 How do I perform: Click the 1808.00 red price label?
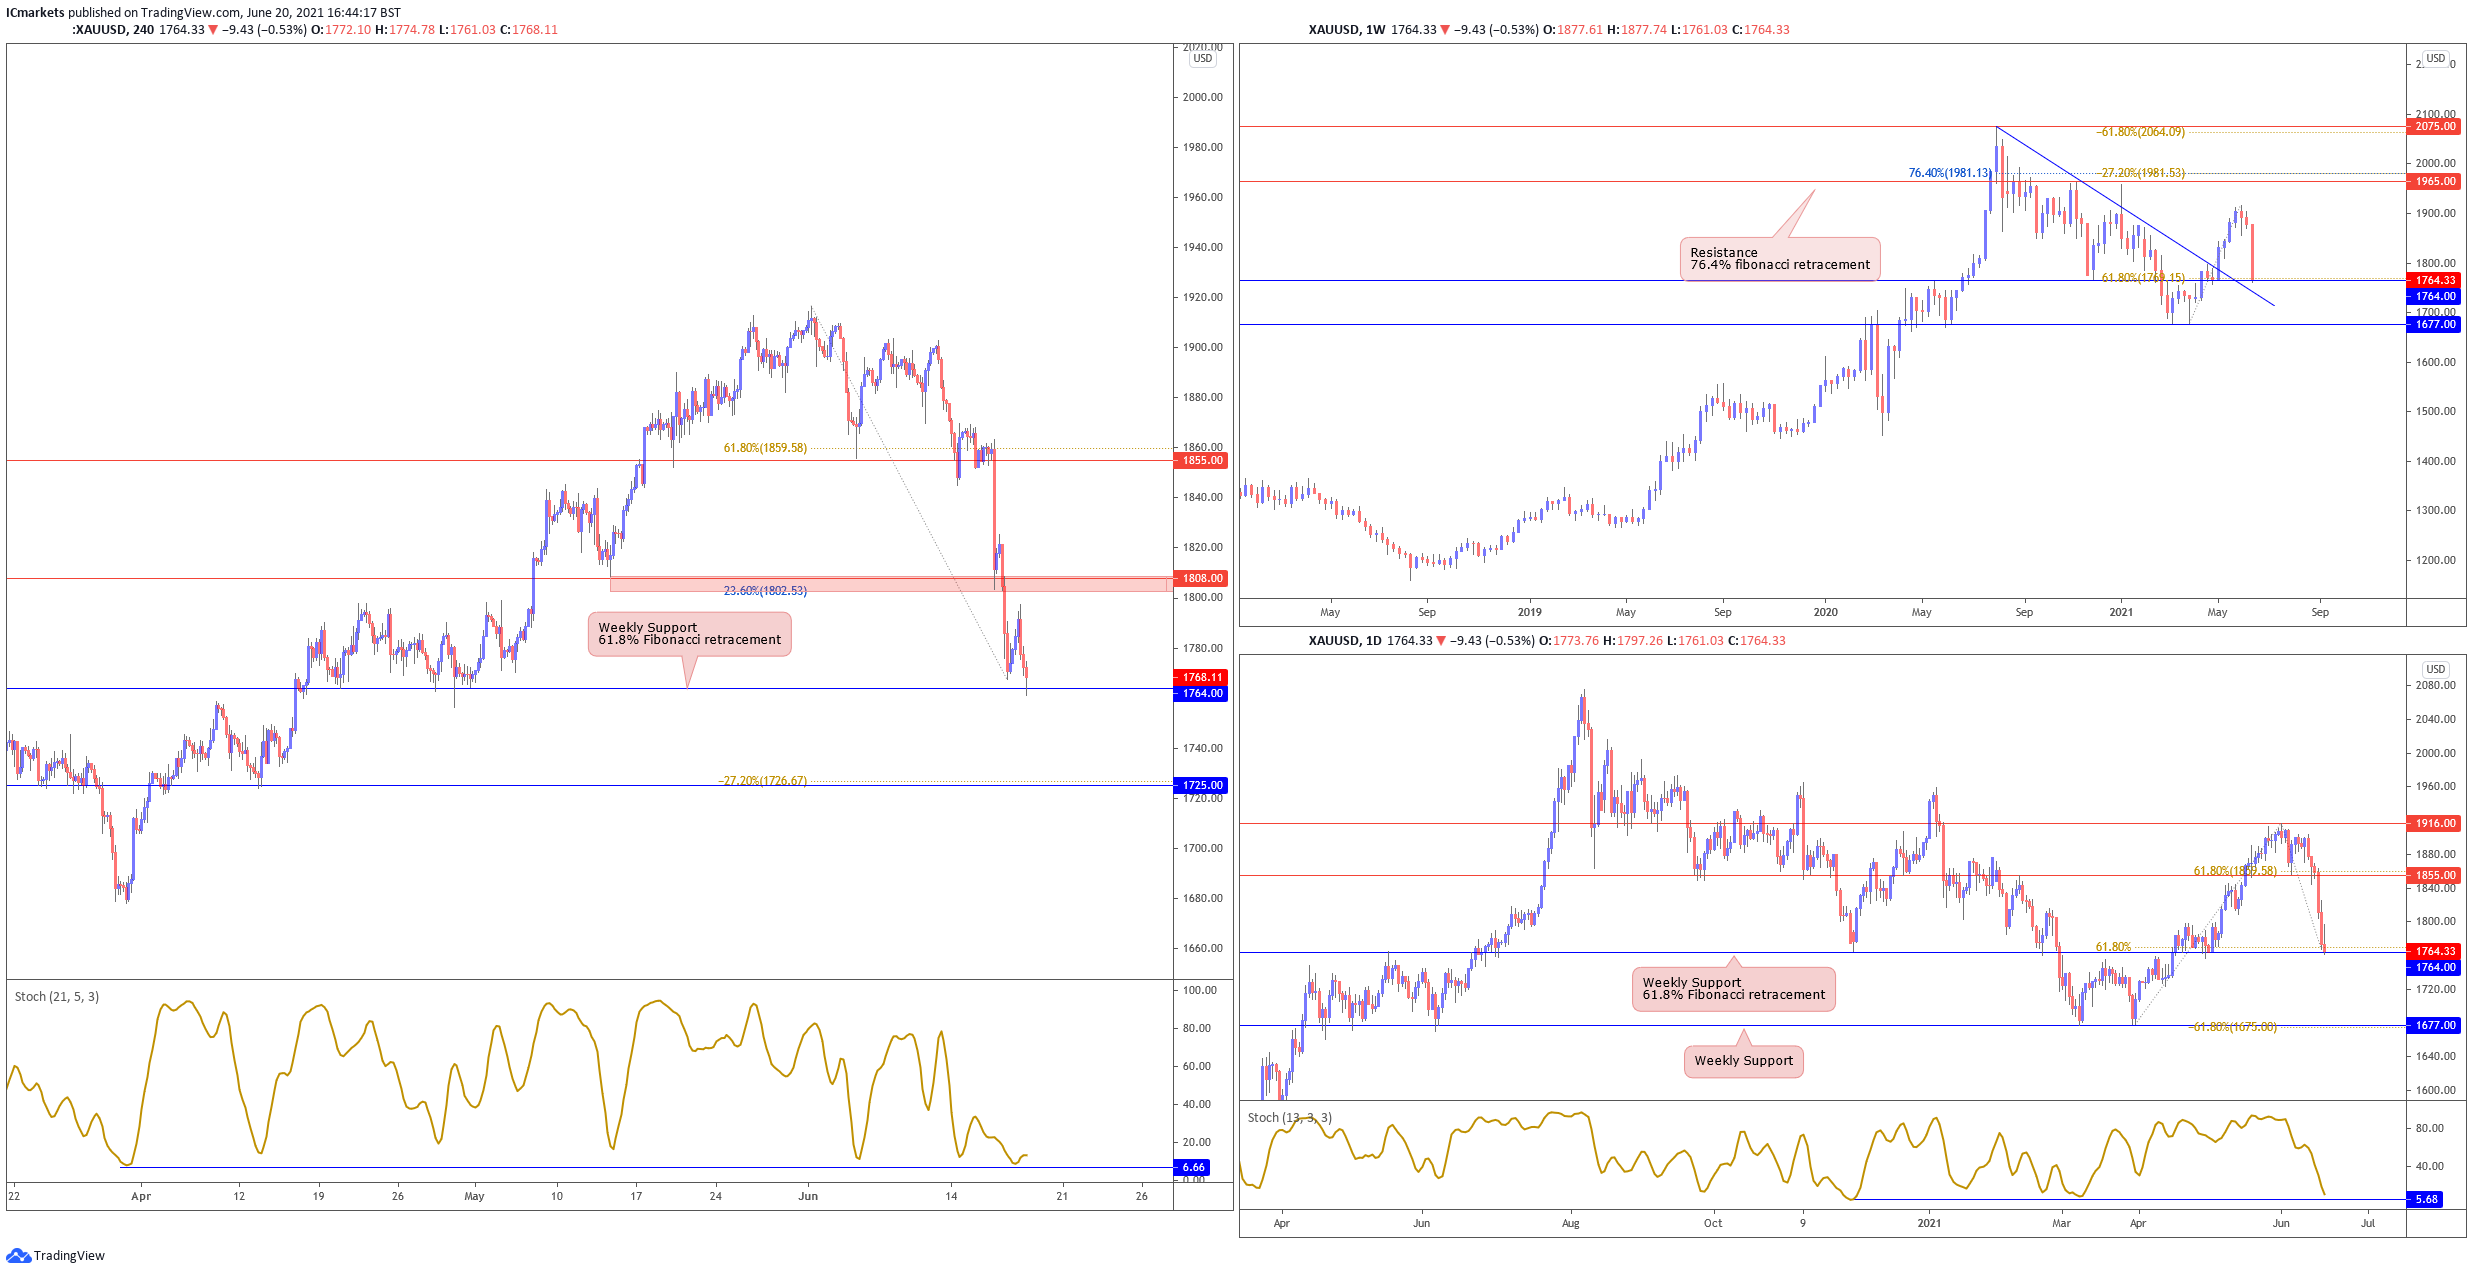click(1200, 578)
